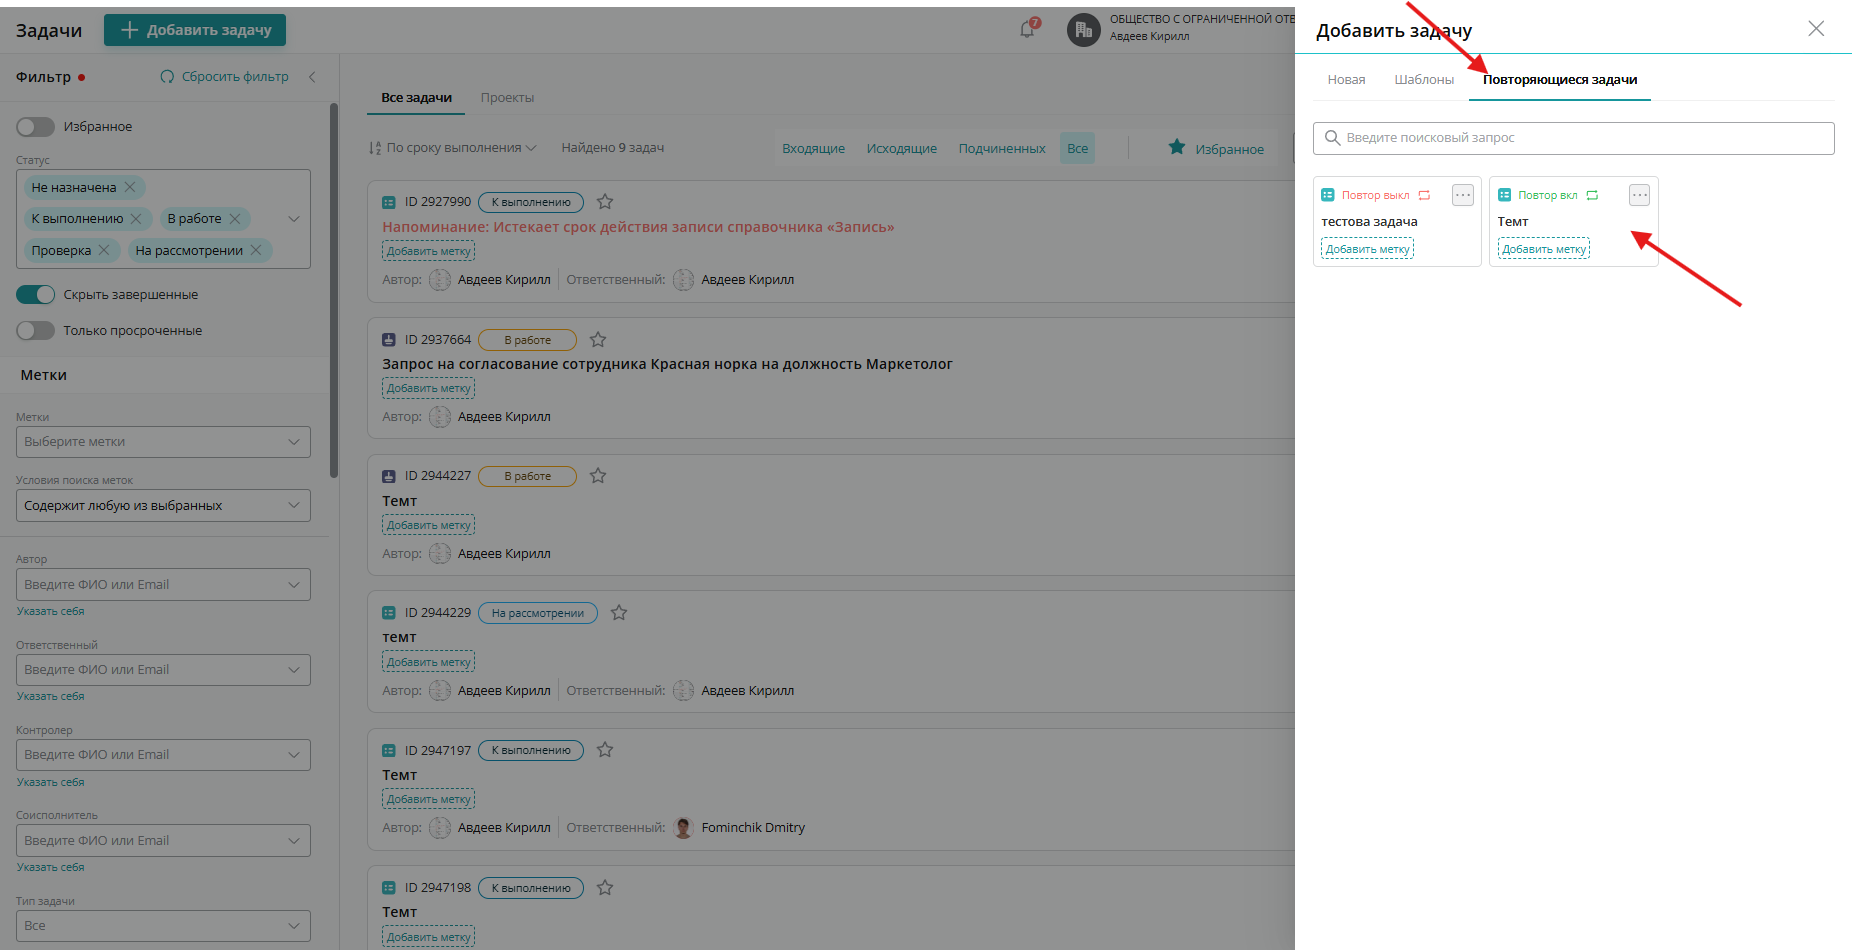Disable the Скрыть завершенные toggle

tap(35, 294)
